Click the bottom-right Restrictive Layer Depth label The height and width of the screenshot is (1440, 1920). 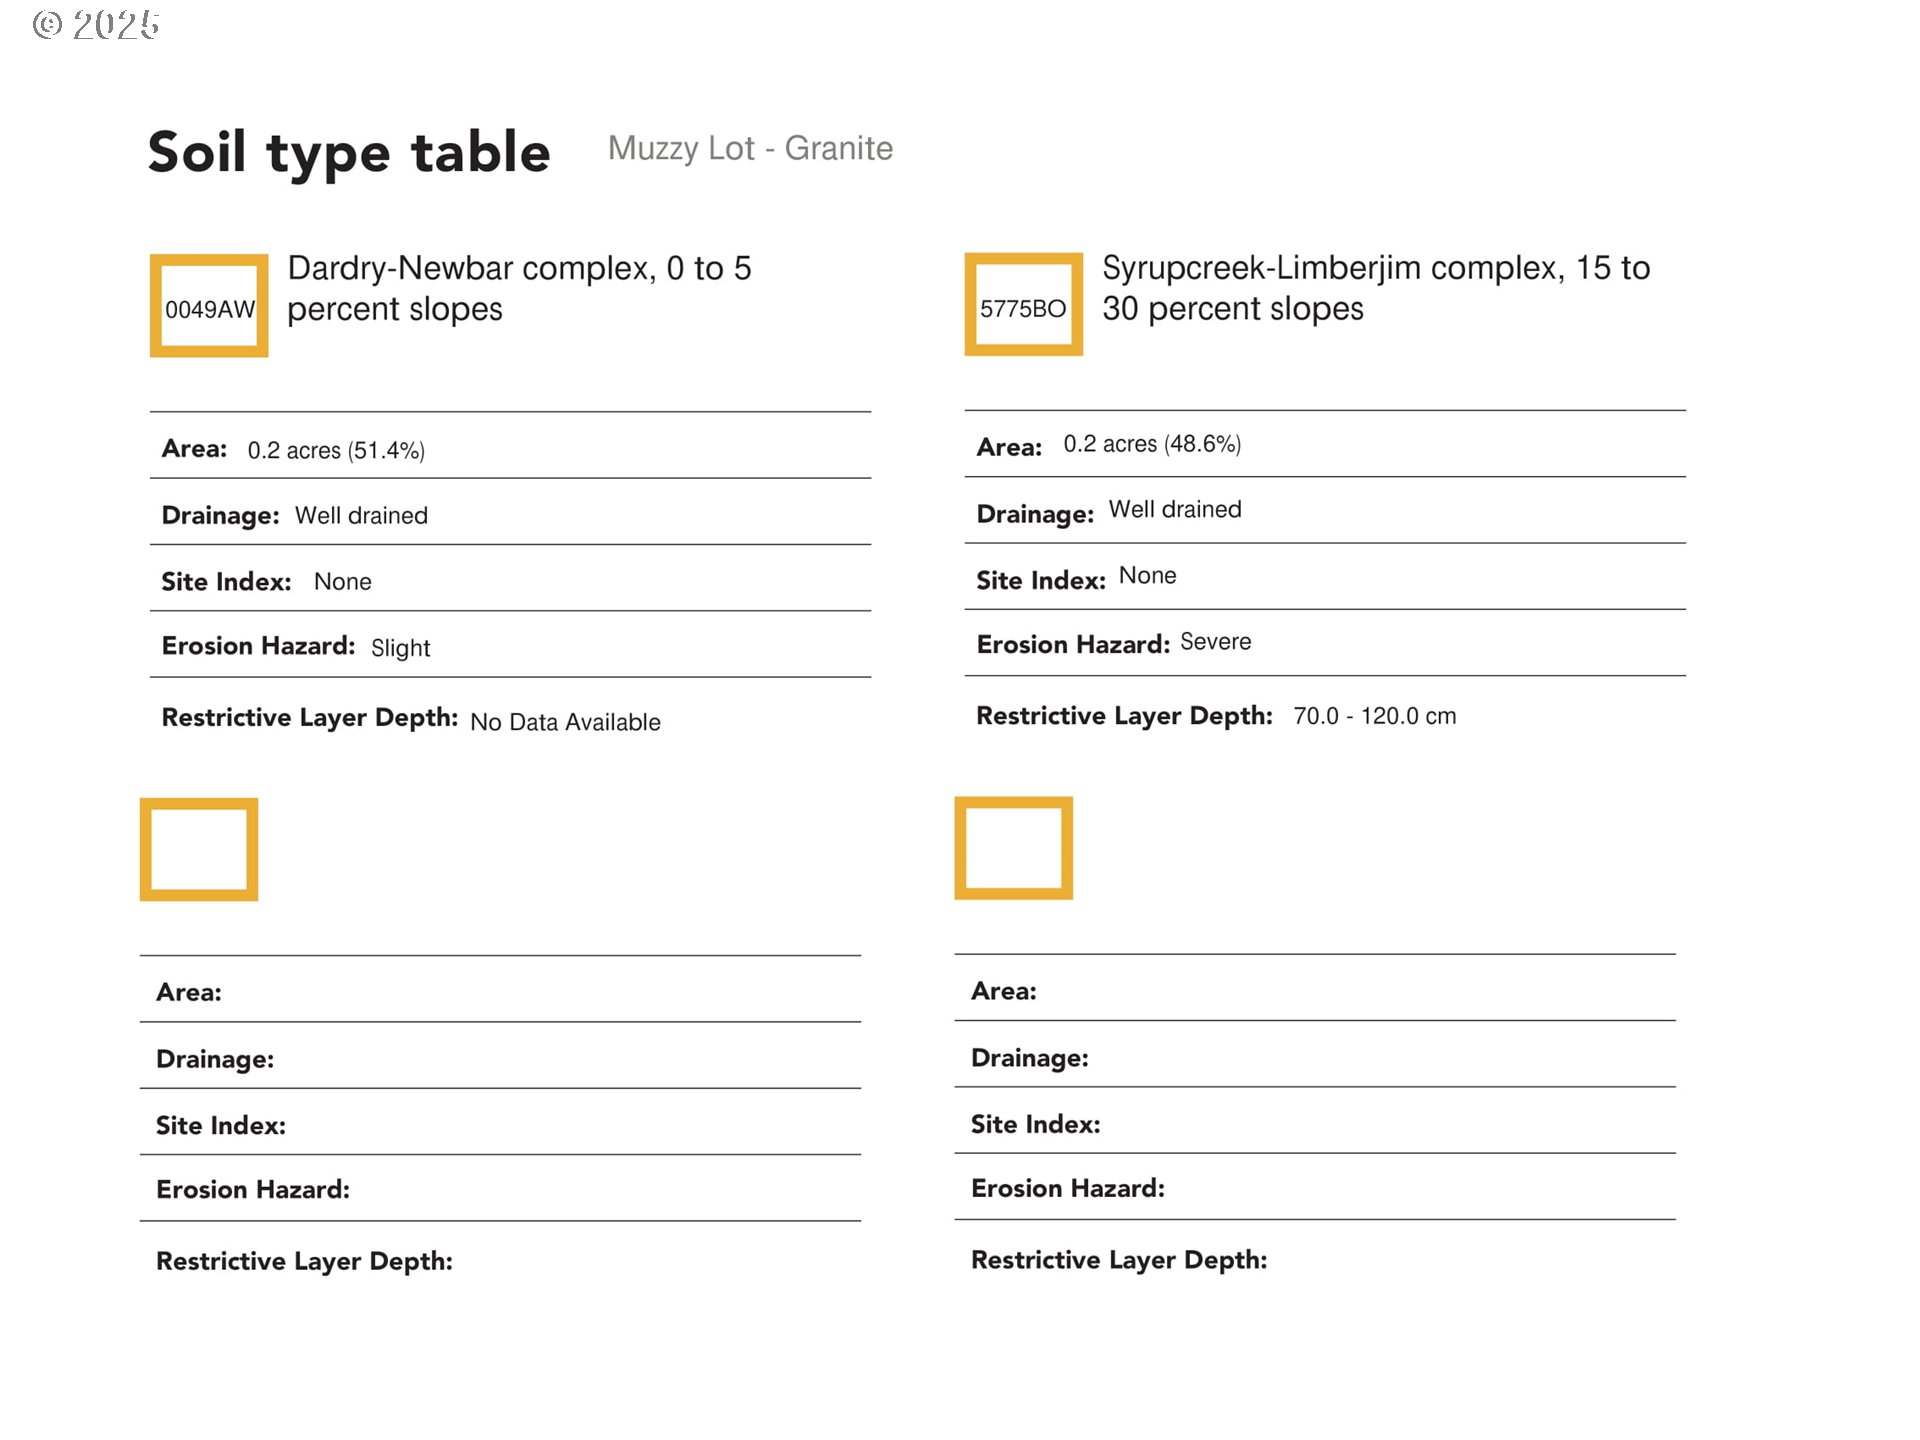[x=1118, y=1260]
